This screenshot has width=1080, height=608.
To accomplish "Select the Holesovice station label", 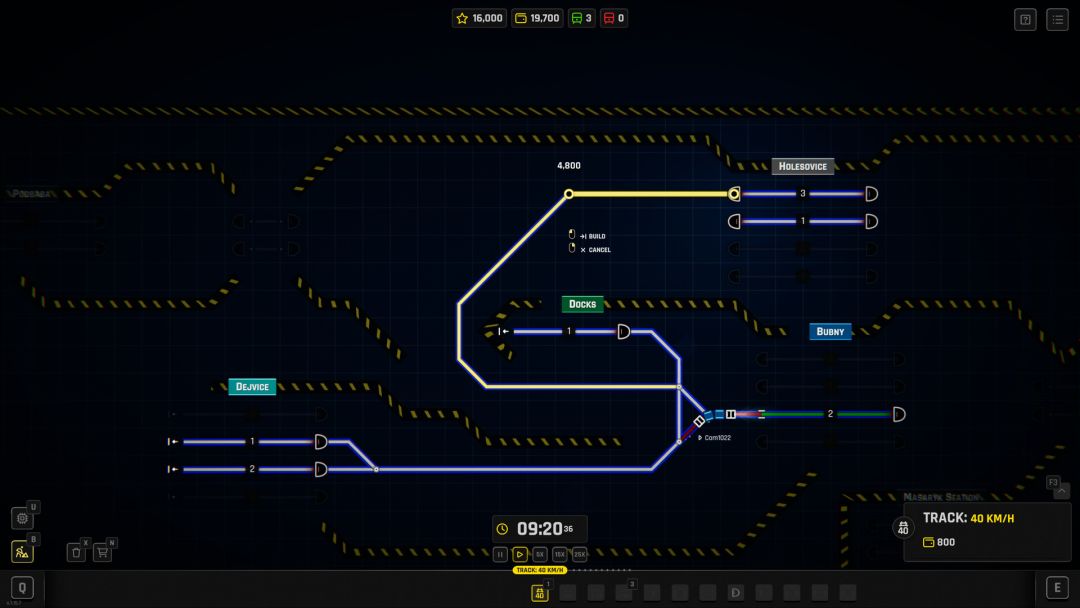I will tap(803, 166).
